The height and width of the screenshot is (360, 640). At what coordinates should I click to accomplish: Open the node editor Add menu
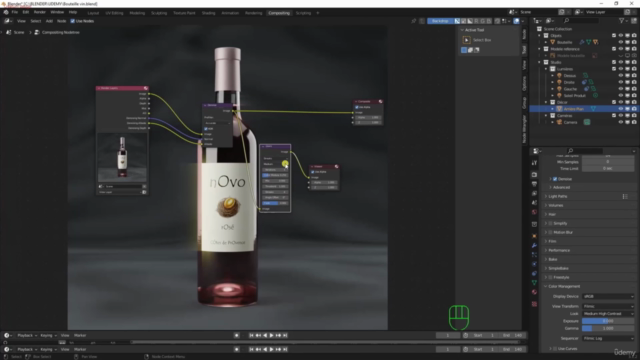click(49, 21)
